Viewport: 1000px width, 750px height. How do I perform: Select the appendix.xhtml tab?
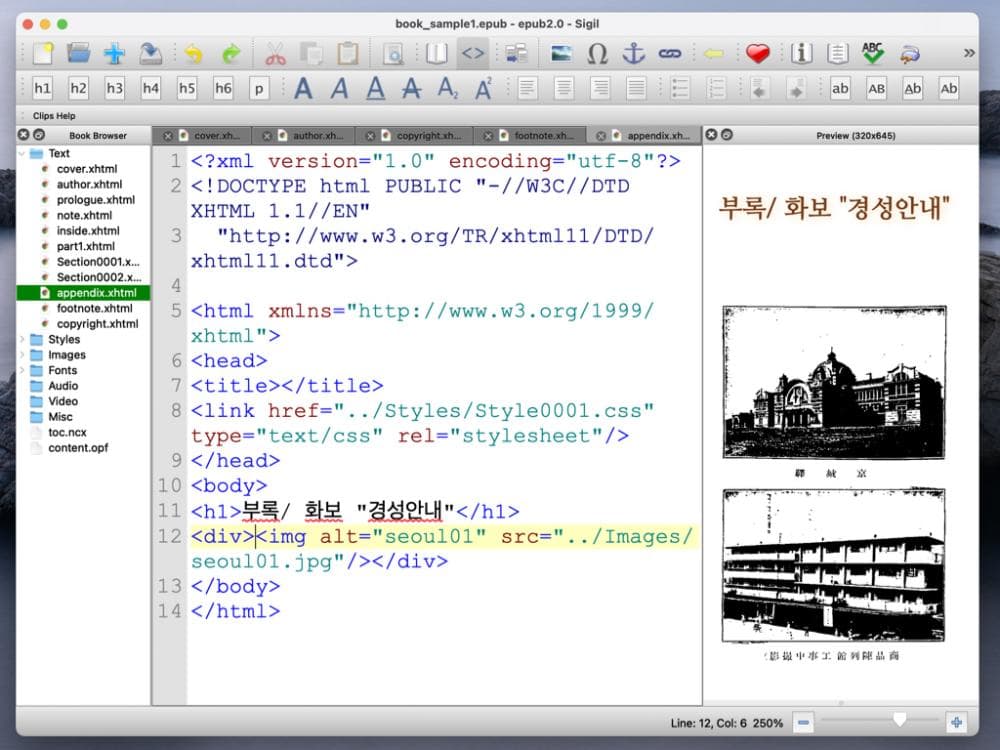coord(645,136)
